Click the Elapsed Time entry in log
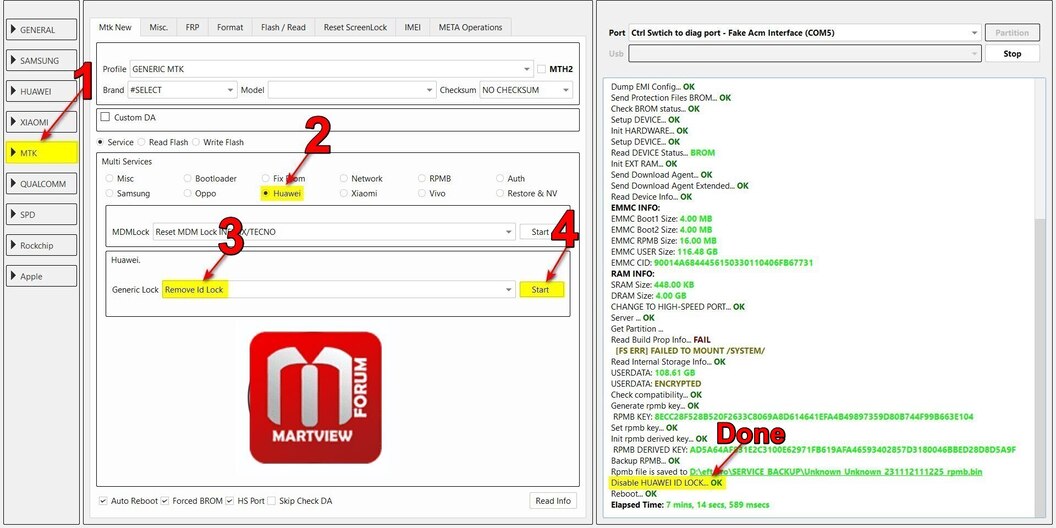The height and width of the screenshot is (528, 1056). point(690,504)
